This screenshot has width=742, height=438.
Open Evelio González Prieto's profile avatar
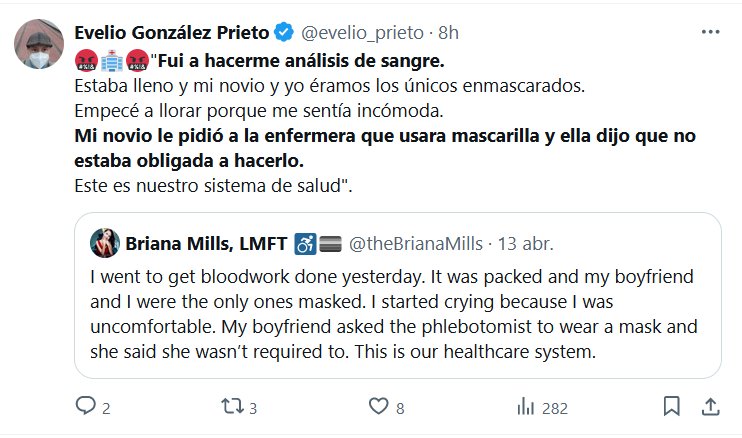37,42
